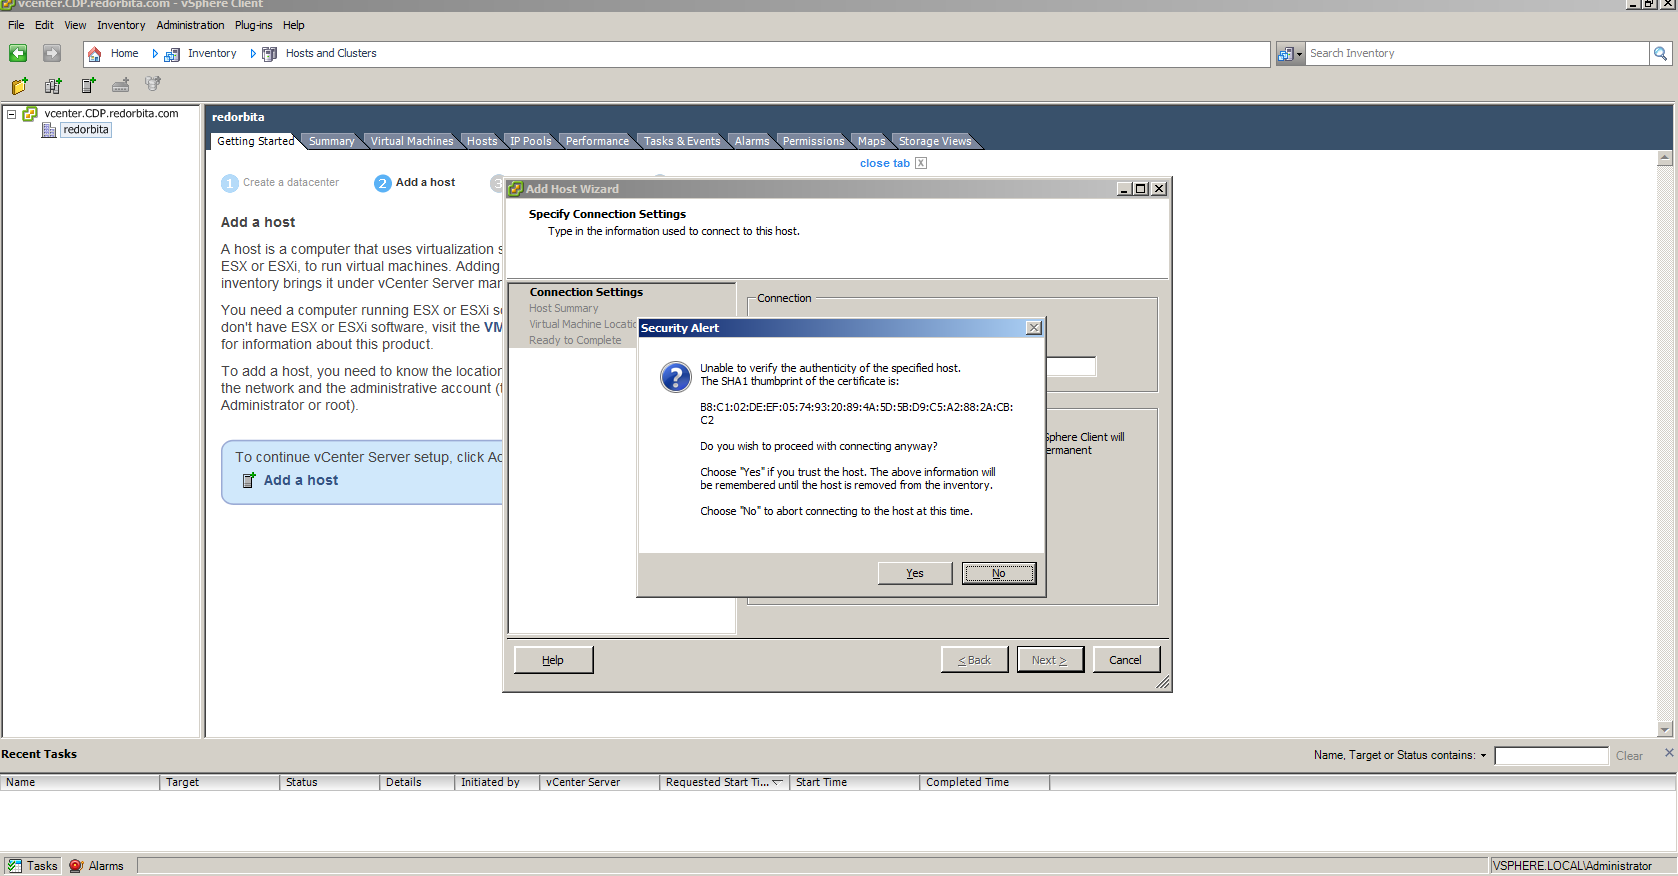Click the New Cluster toolbar icon
Screen dimensions: 1678x876
pos(53,86)
